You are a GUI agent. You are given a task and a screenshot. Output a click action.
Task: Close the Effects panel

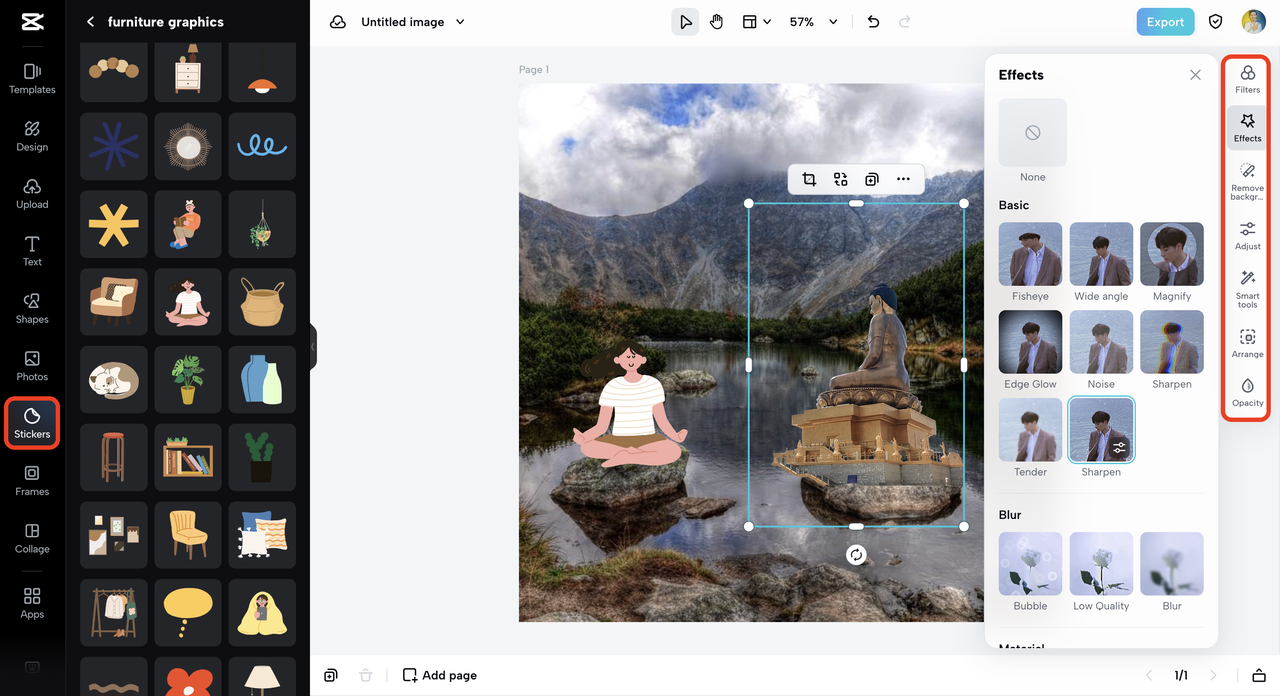[x=1195, y=75]
